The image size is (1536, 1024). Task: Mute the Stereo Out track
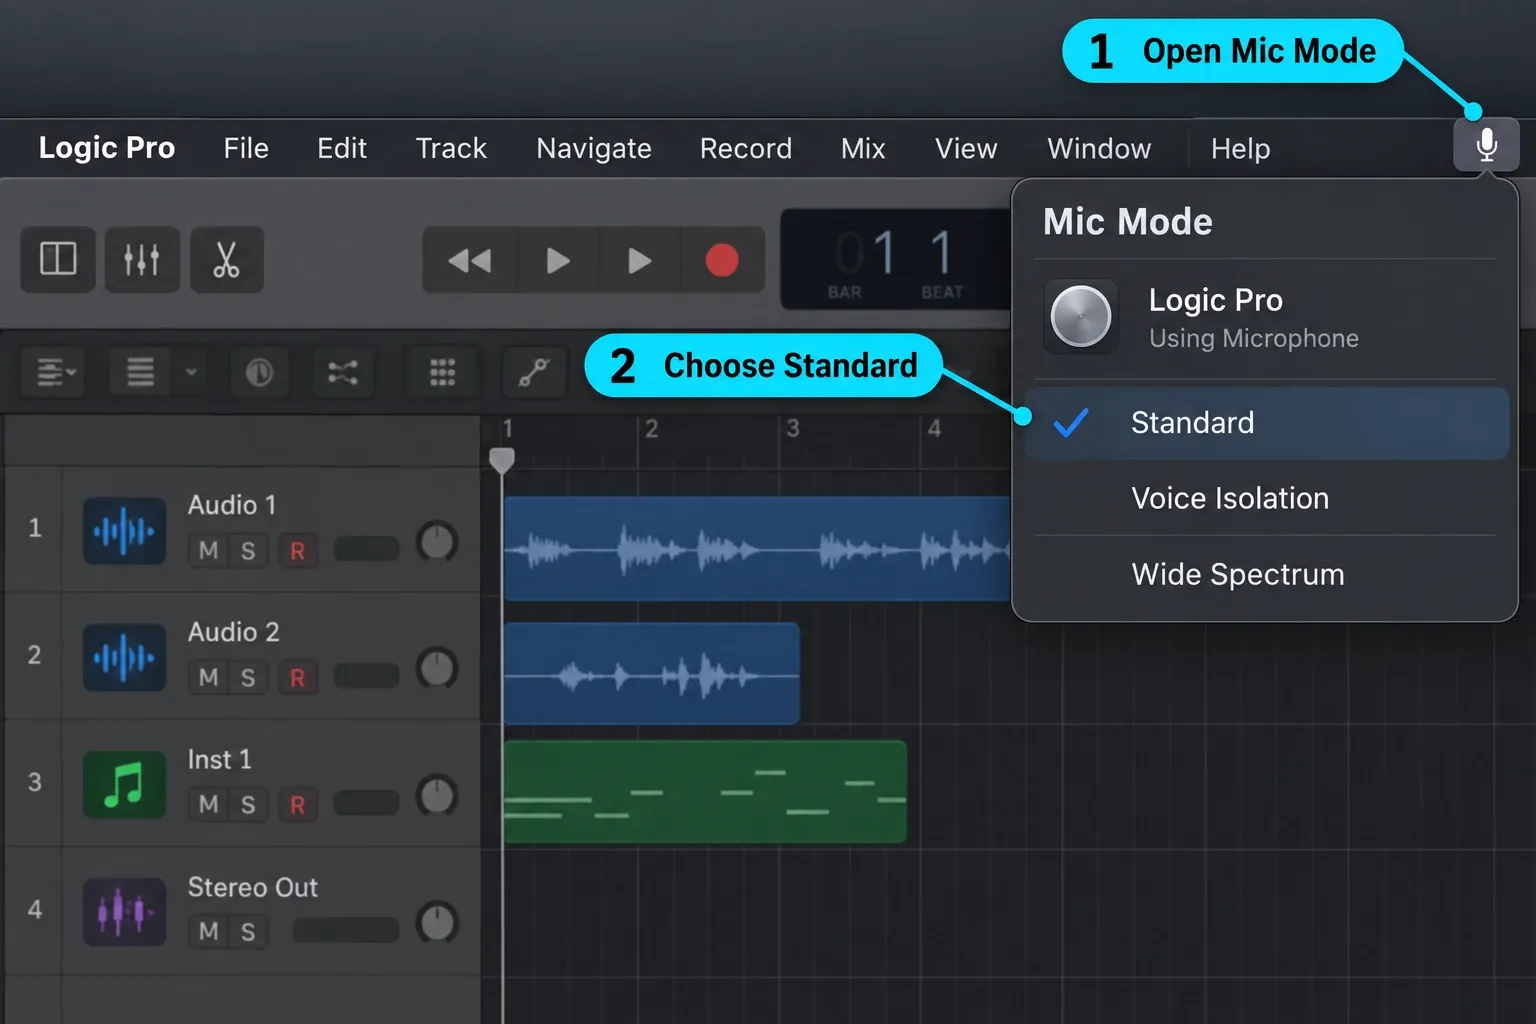point(208,931)
